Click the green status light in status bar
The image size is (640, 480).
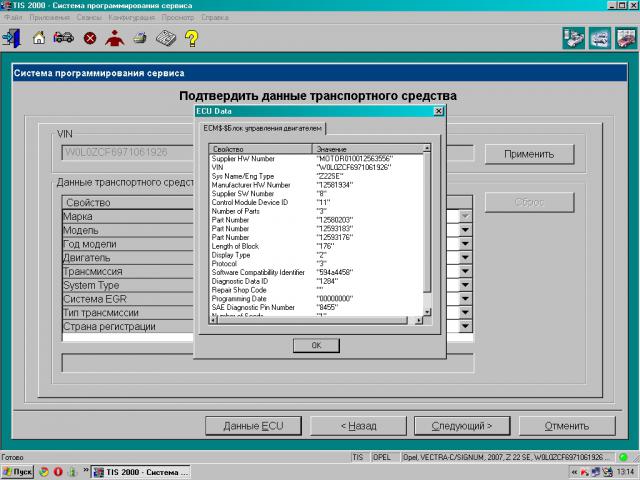[x=623, y=457]
